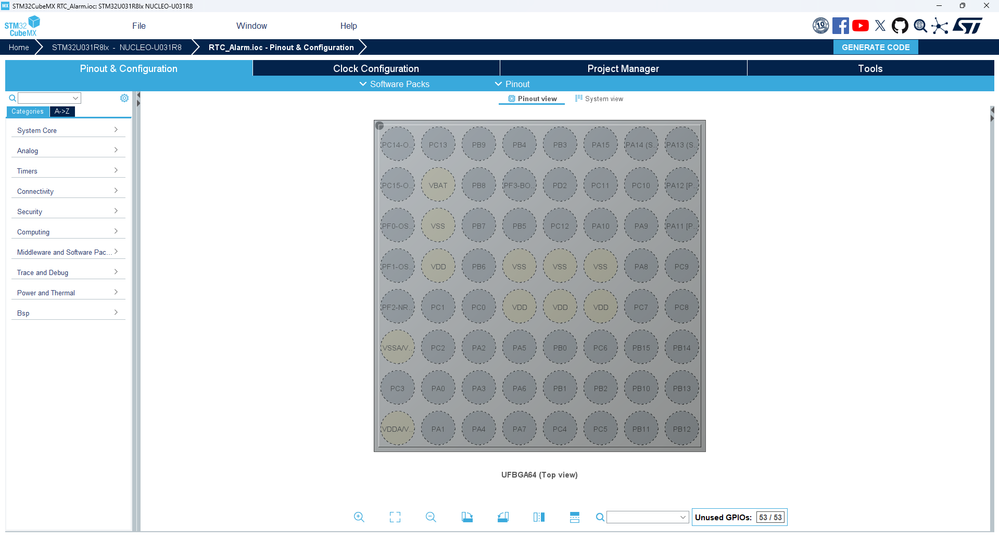
Task: Select the PB12 pin on chip
Action: (x=682, y=429)
